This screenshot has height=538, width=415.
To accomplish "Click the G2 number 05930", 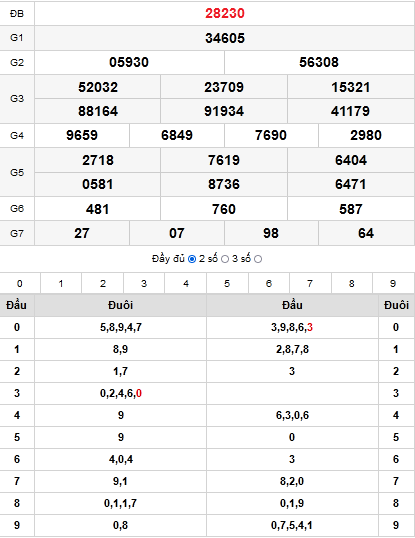I will pos(129,62).
